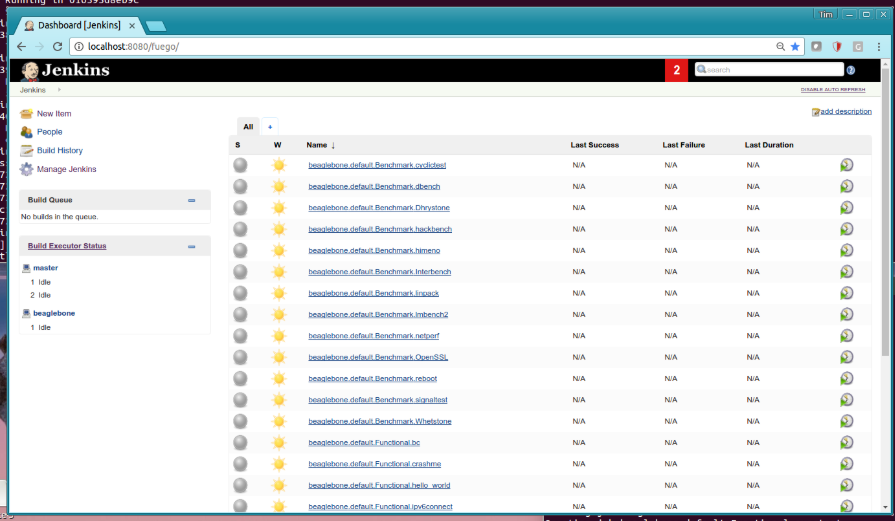Schedule a build for Benchmark.lmbench2
This screenshot has width=895, height=521.
[846, 314]
